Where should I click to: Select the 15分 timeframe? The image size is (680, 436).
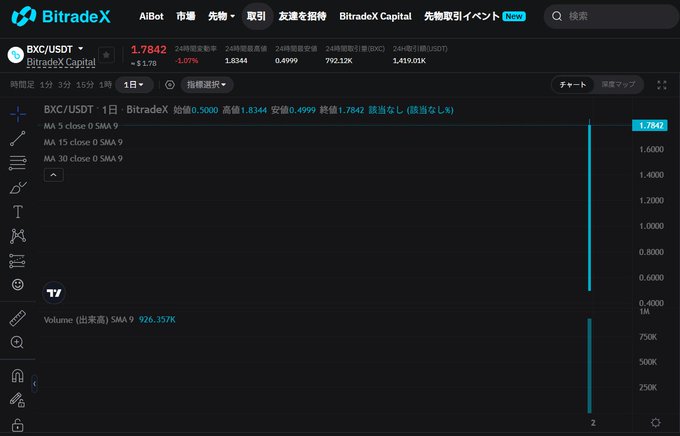(x=85, y=85)
